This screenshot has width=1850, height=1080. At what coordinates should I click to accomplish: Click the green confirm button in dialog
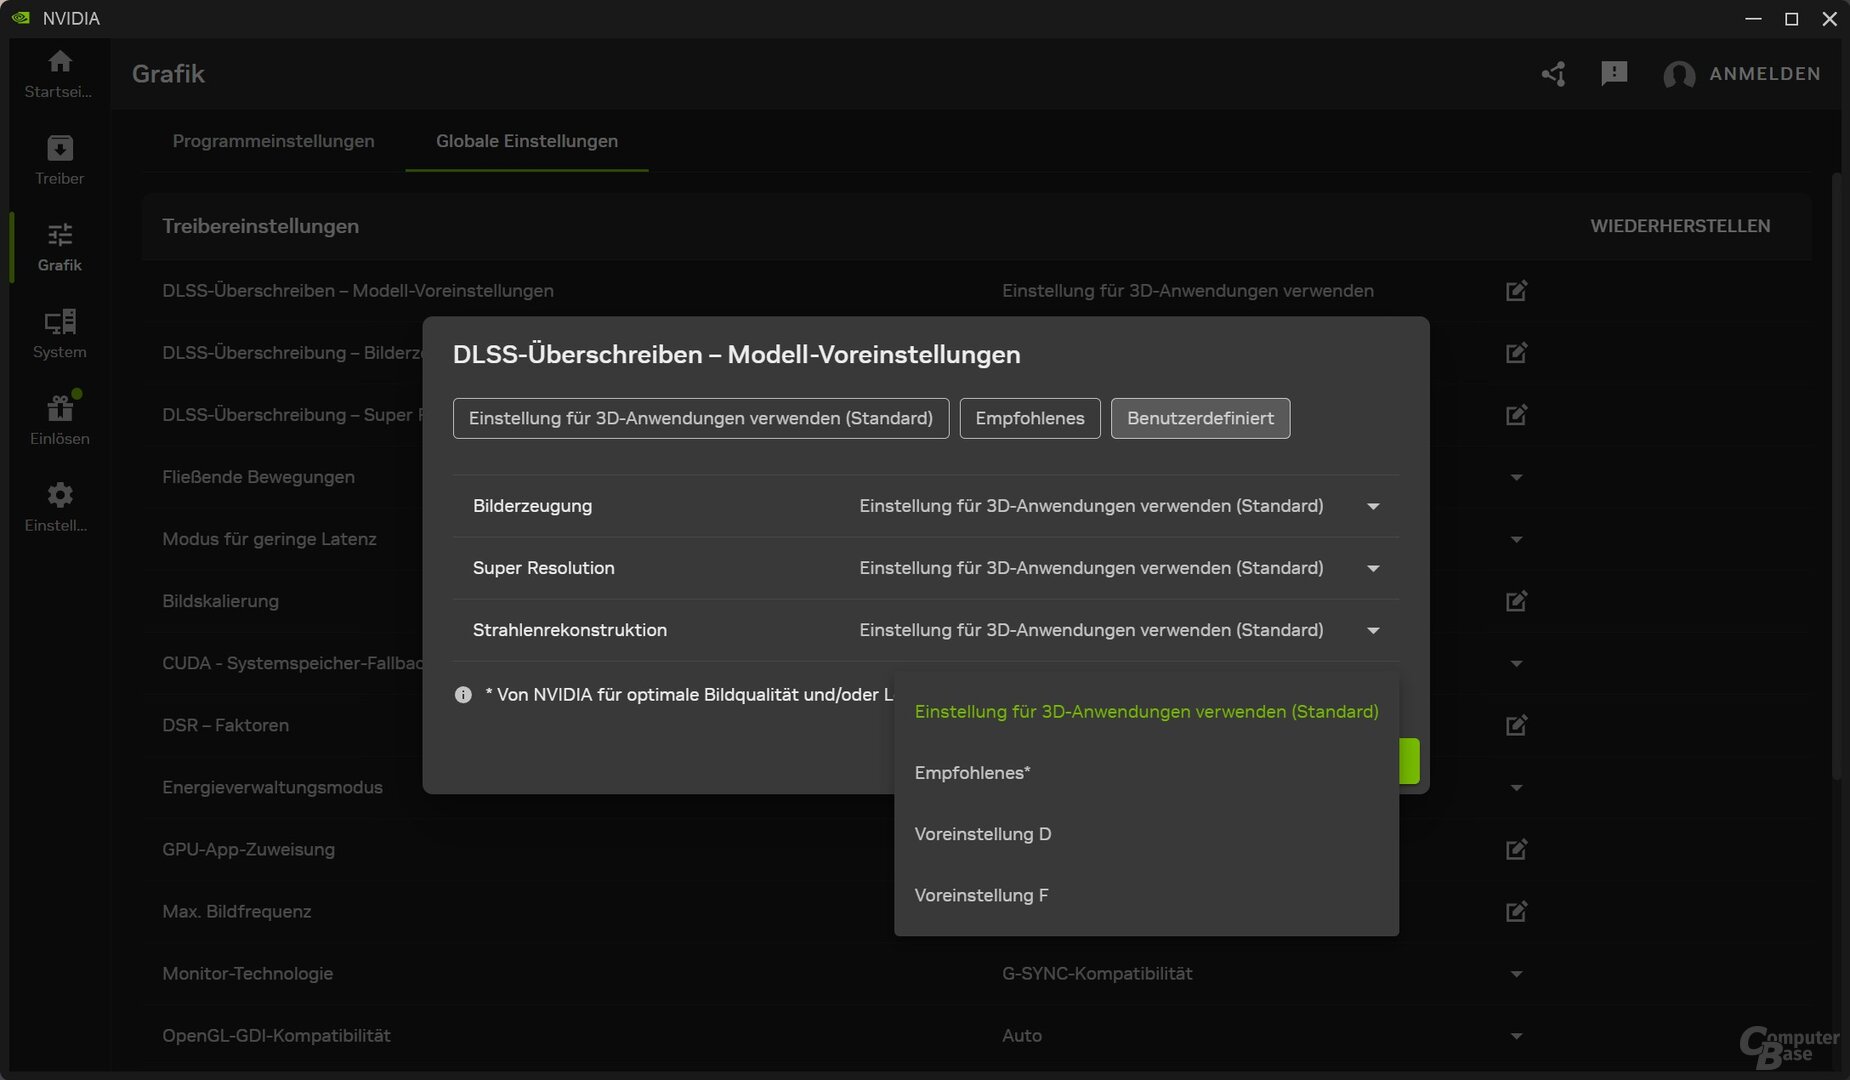pos(1409,761)
